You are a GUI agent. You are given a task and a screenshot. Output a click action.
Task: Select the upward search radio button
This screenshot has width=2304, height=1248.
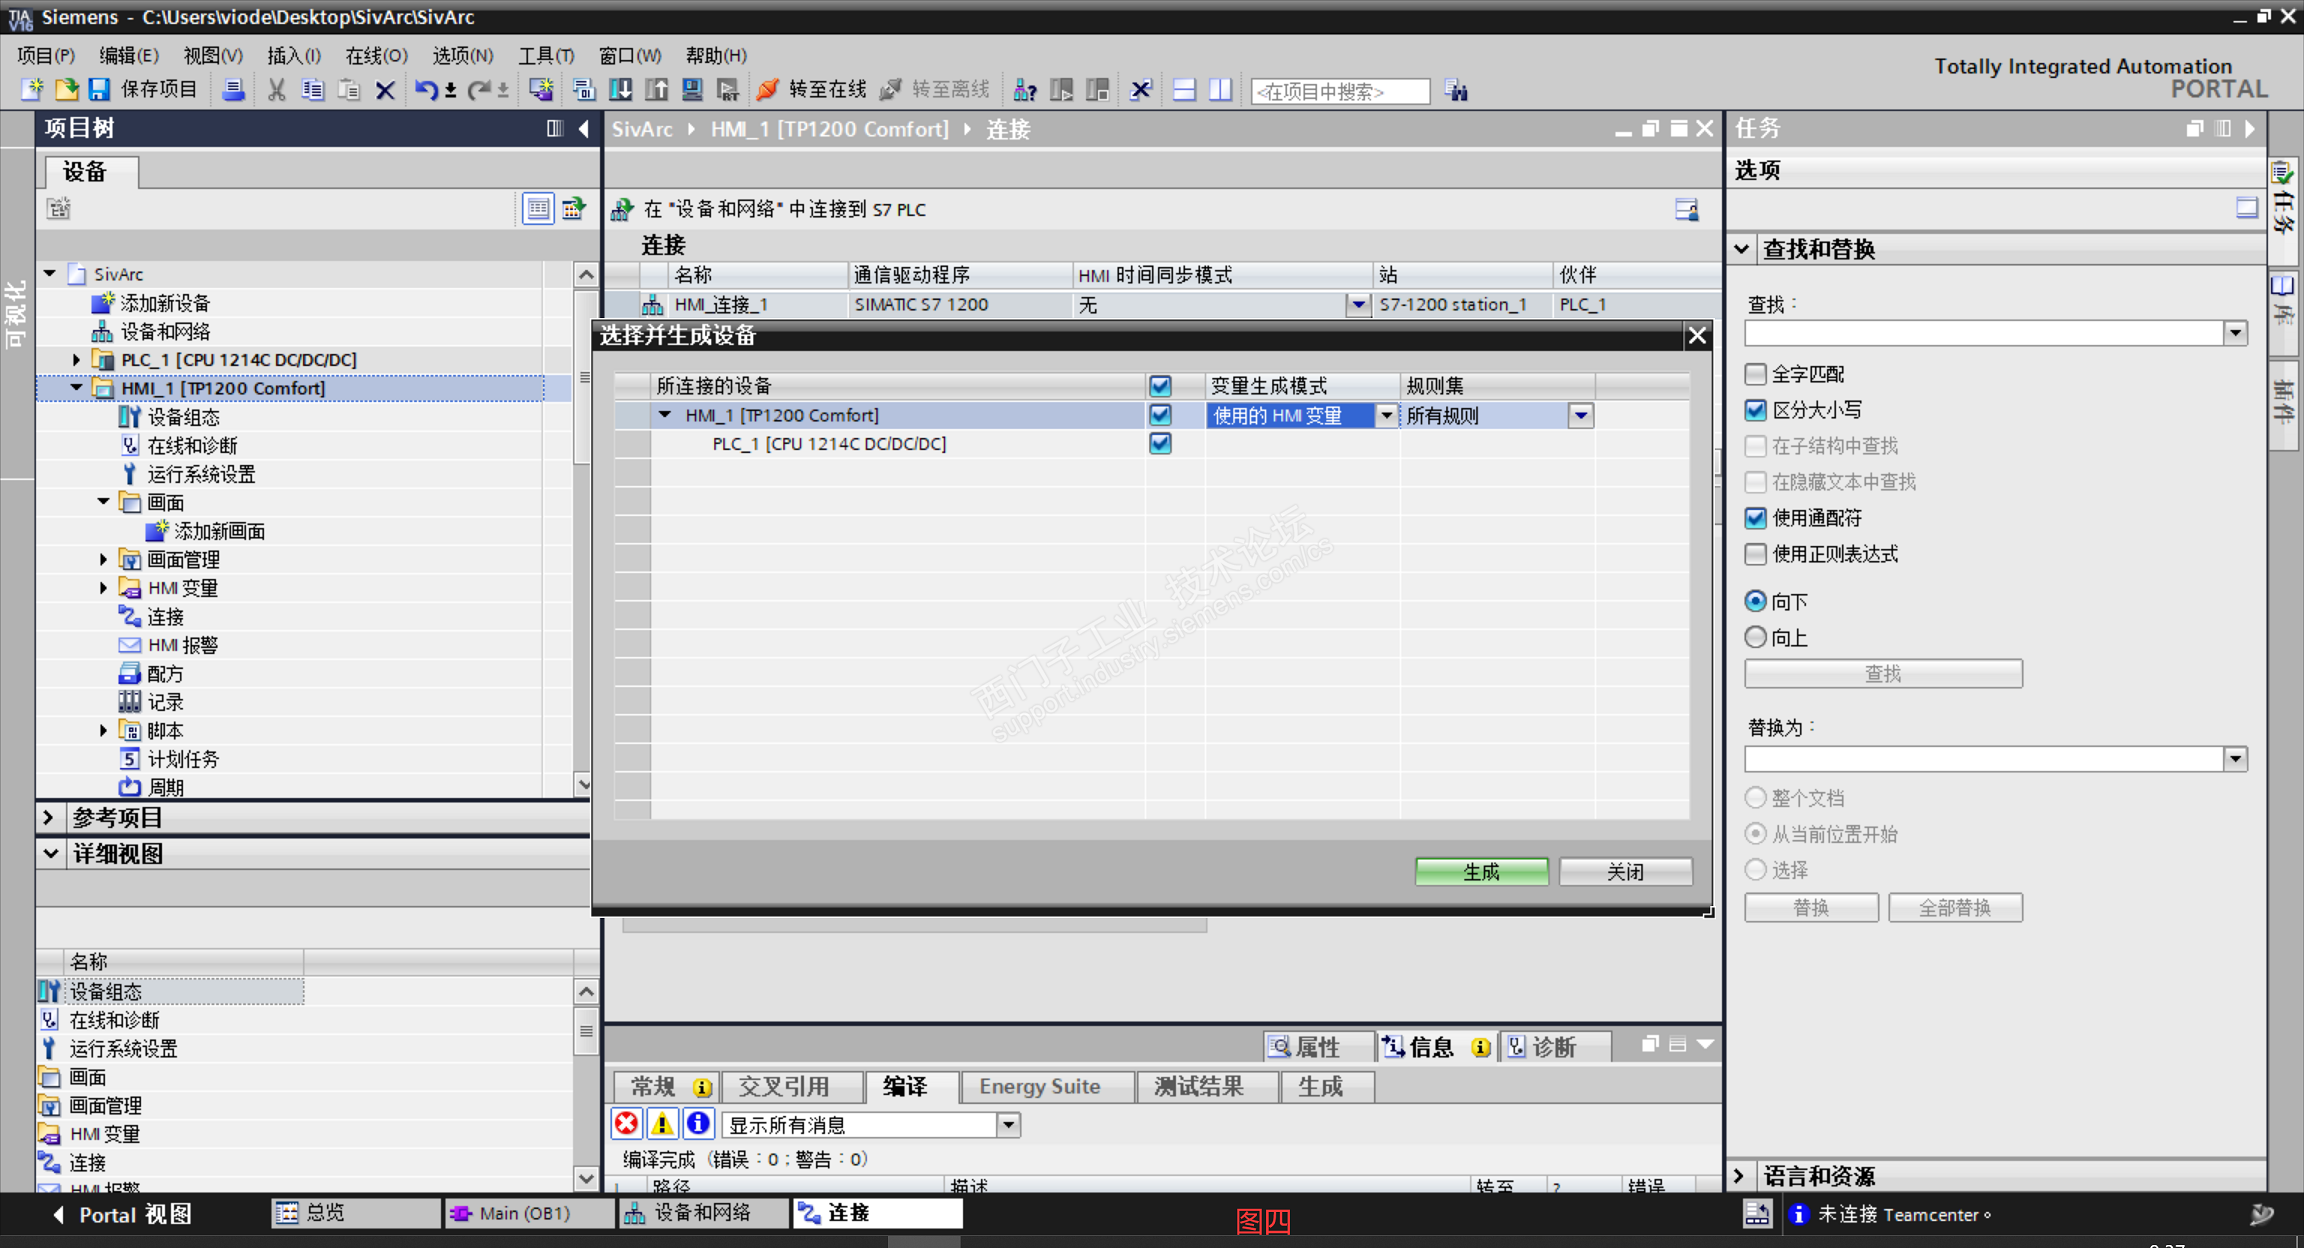[x=1755, y=637]
